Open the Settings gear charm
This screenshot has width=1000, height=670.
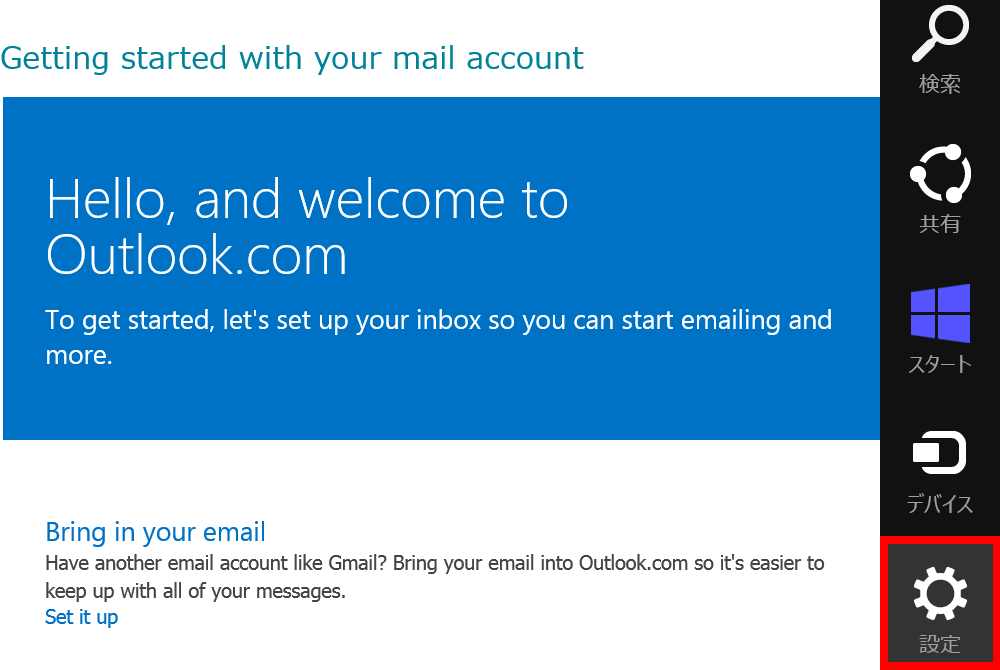pyautogui.click(x=940, y=593)
